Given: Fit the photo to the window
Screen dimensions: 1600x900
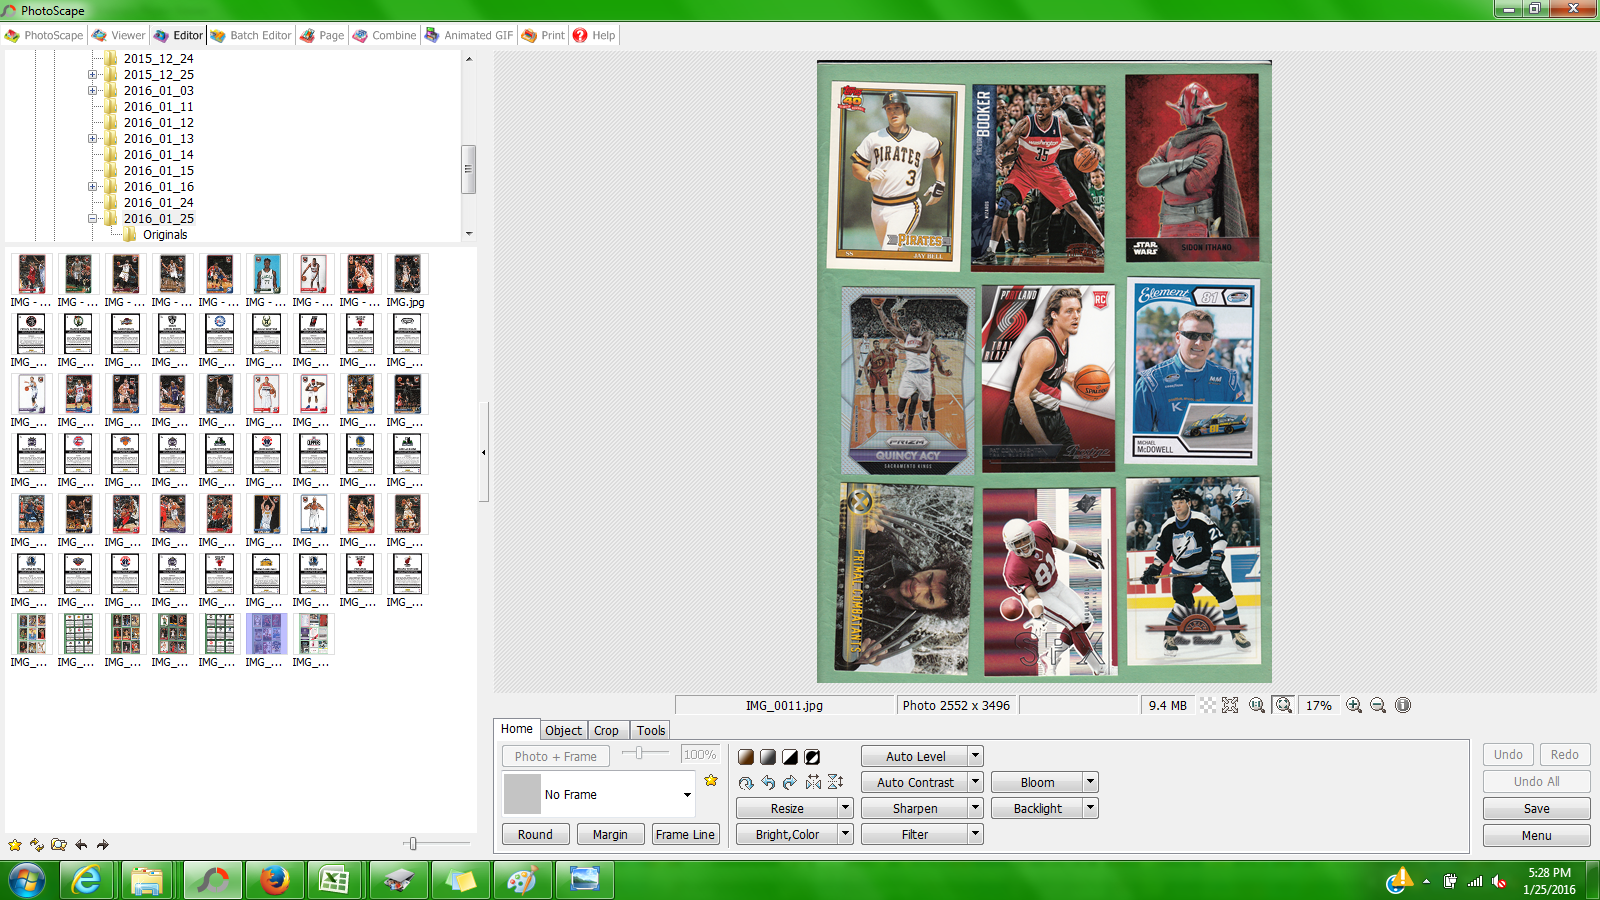Looking at the screenshot, I should pyautogui.click(x=1283, y=705).
